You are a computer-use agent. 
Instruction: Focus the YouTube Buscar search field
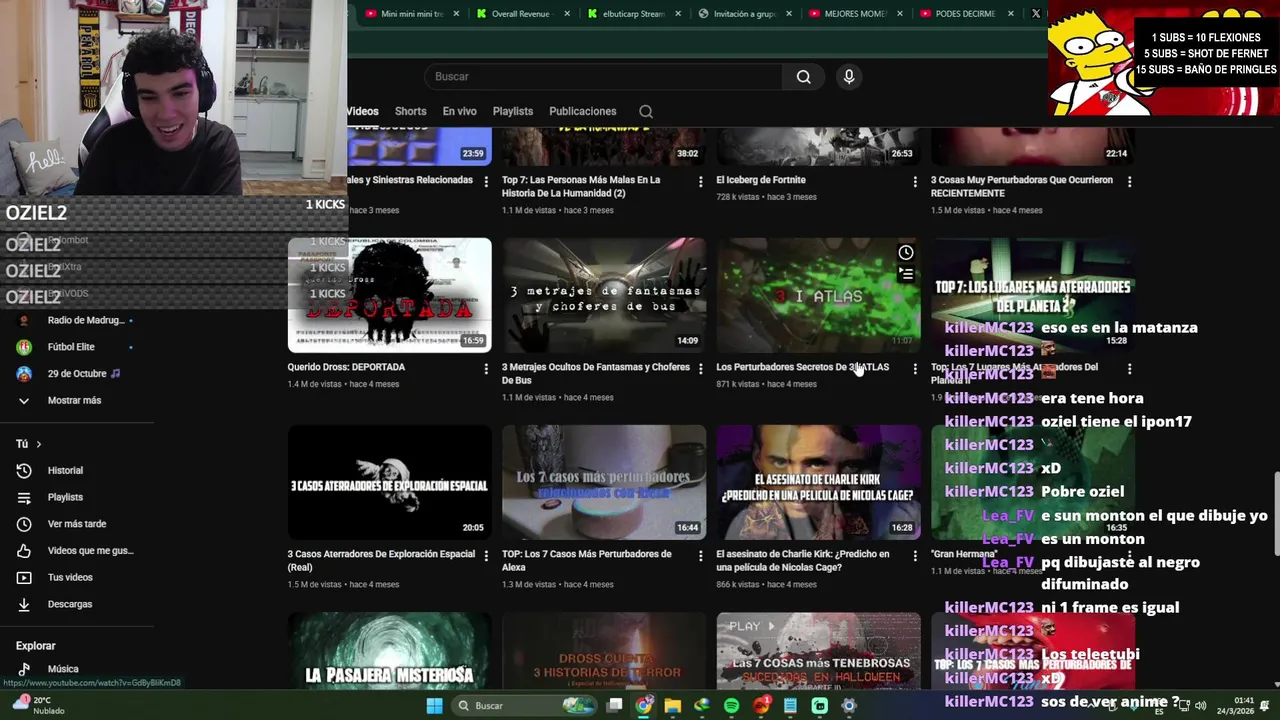click(x=604, y=77)
